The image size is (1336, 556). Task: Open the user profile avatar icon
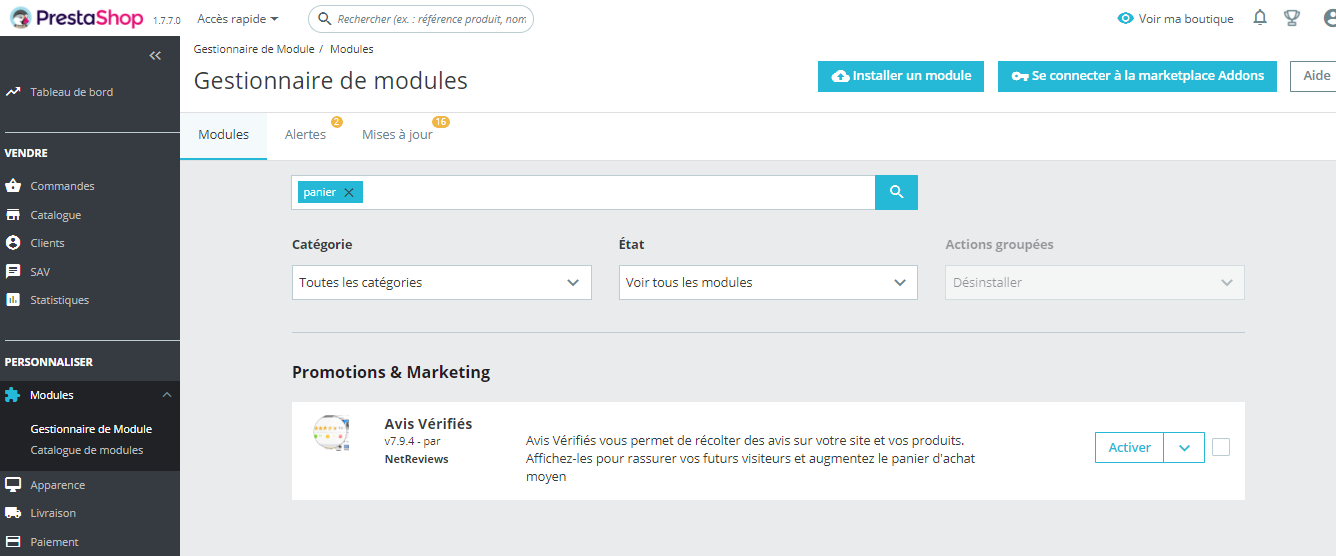pyautogui.click(x=1328, y=18)
